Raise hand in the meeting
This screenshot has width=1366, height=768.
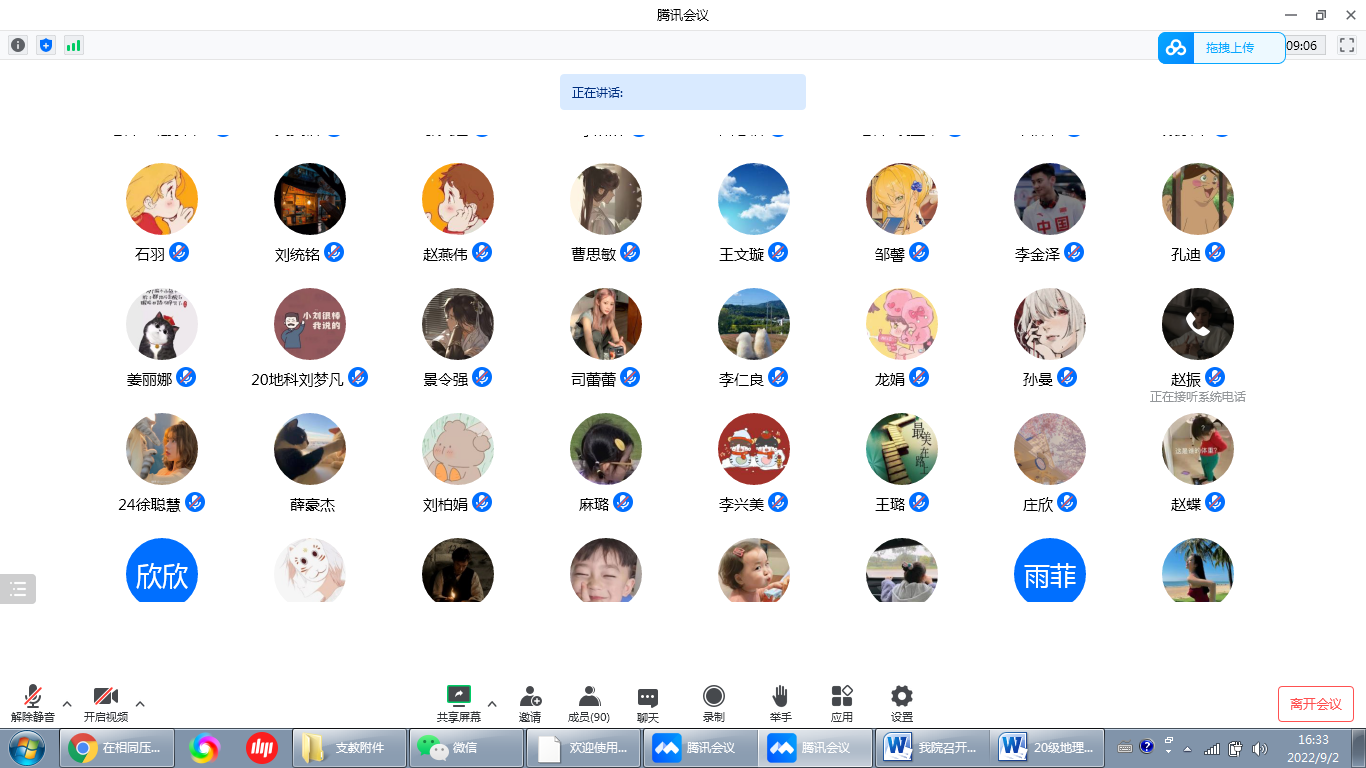(781, 703)
